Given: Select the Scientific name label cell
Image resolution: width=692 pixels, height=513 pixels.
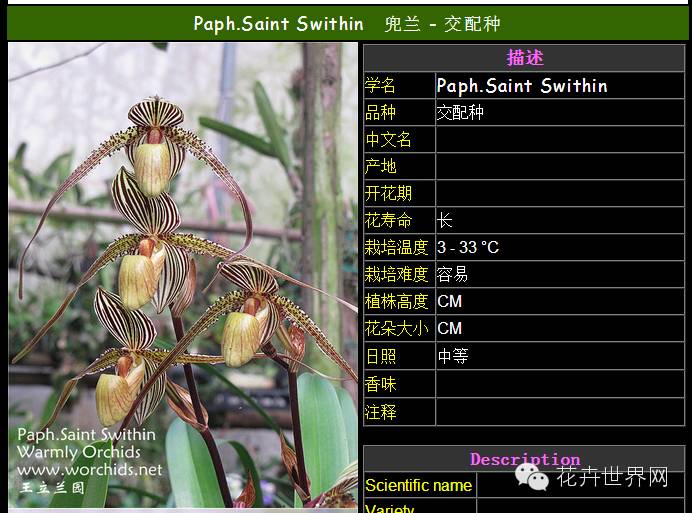Looking at the screenshot, I should (419, 486).
